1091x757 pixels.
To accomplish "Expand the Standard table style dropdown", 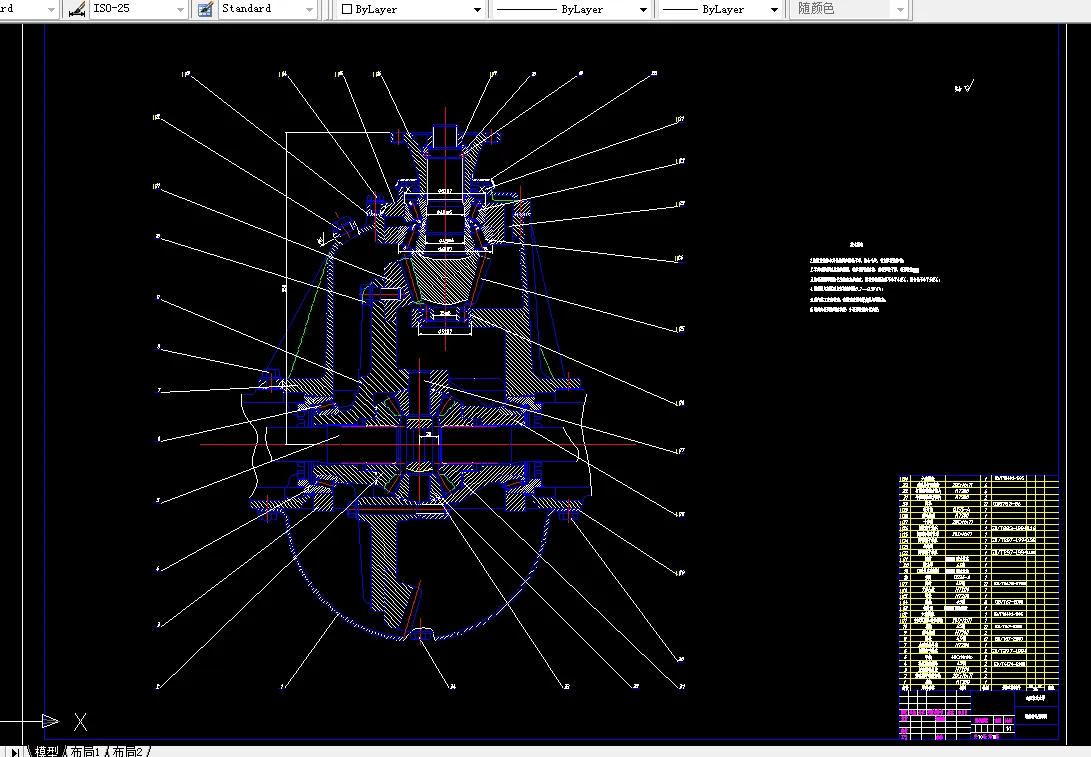I will pos(310,10).
